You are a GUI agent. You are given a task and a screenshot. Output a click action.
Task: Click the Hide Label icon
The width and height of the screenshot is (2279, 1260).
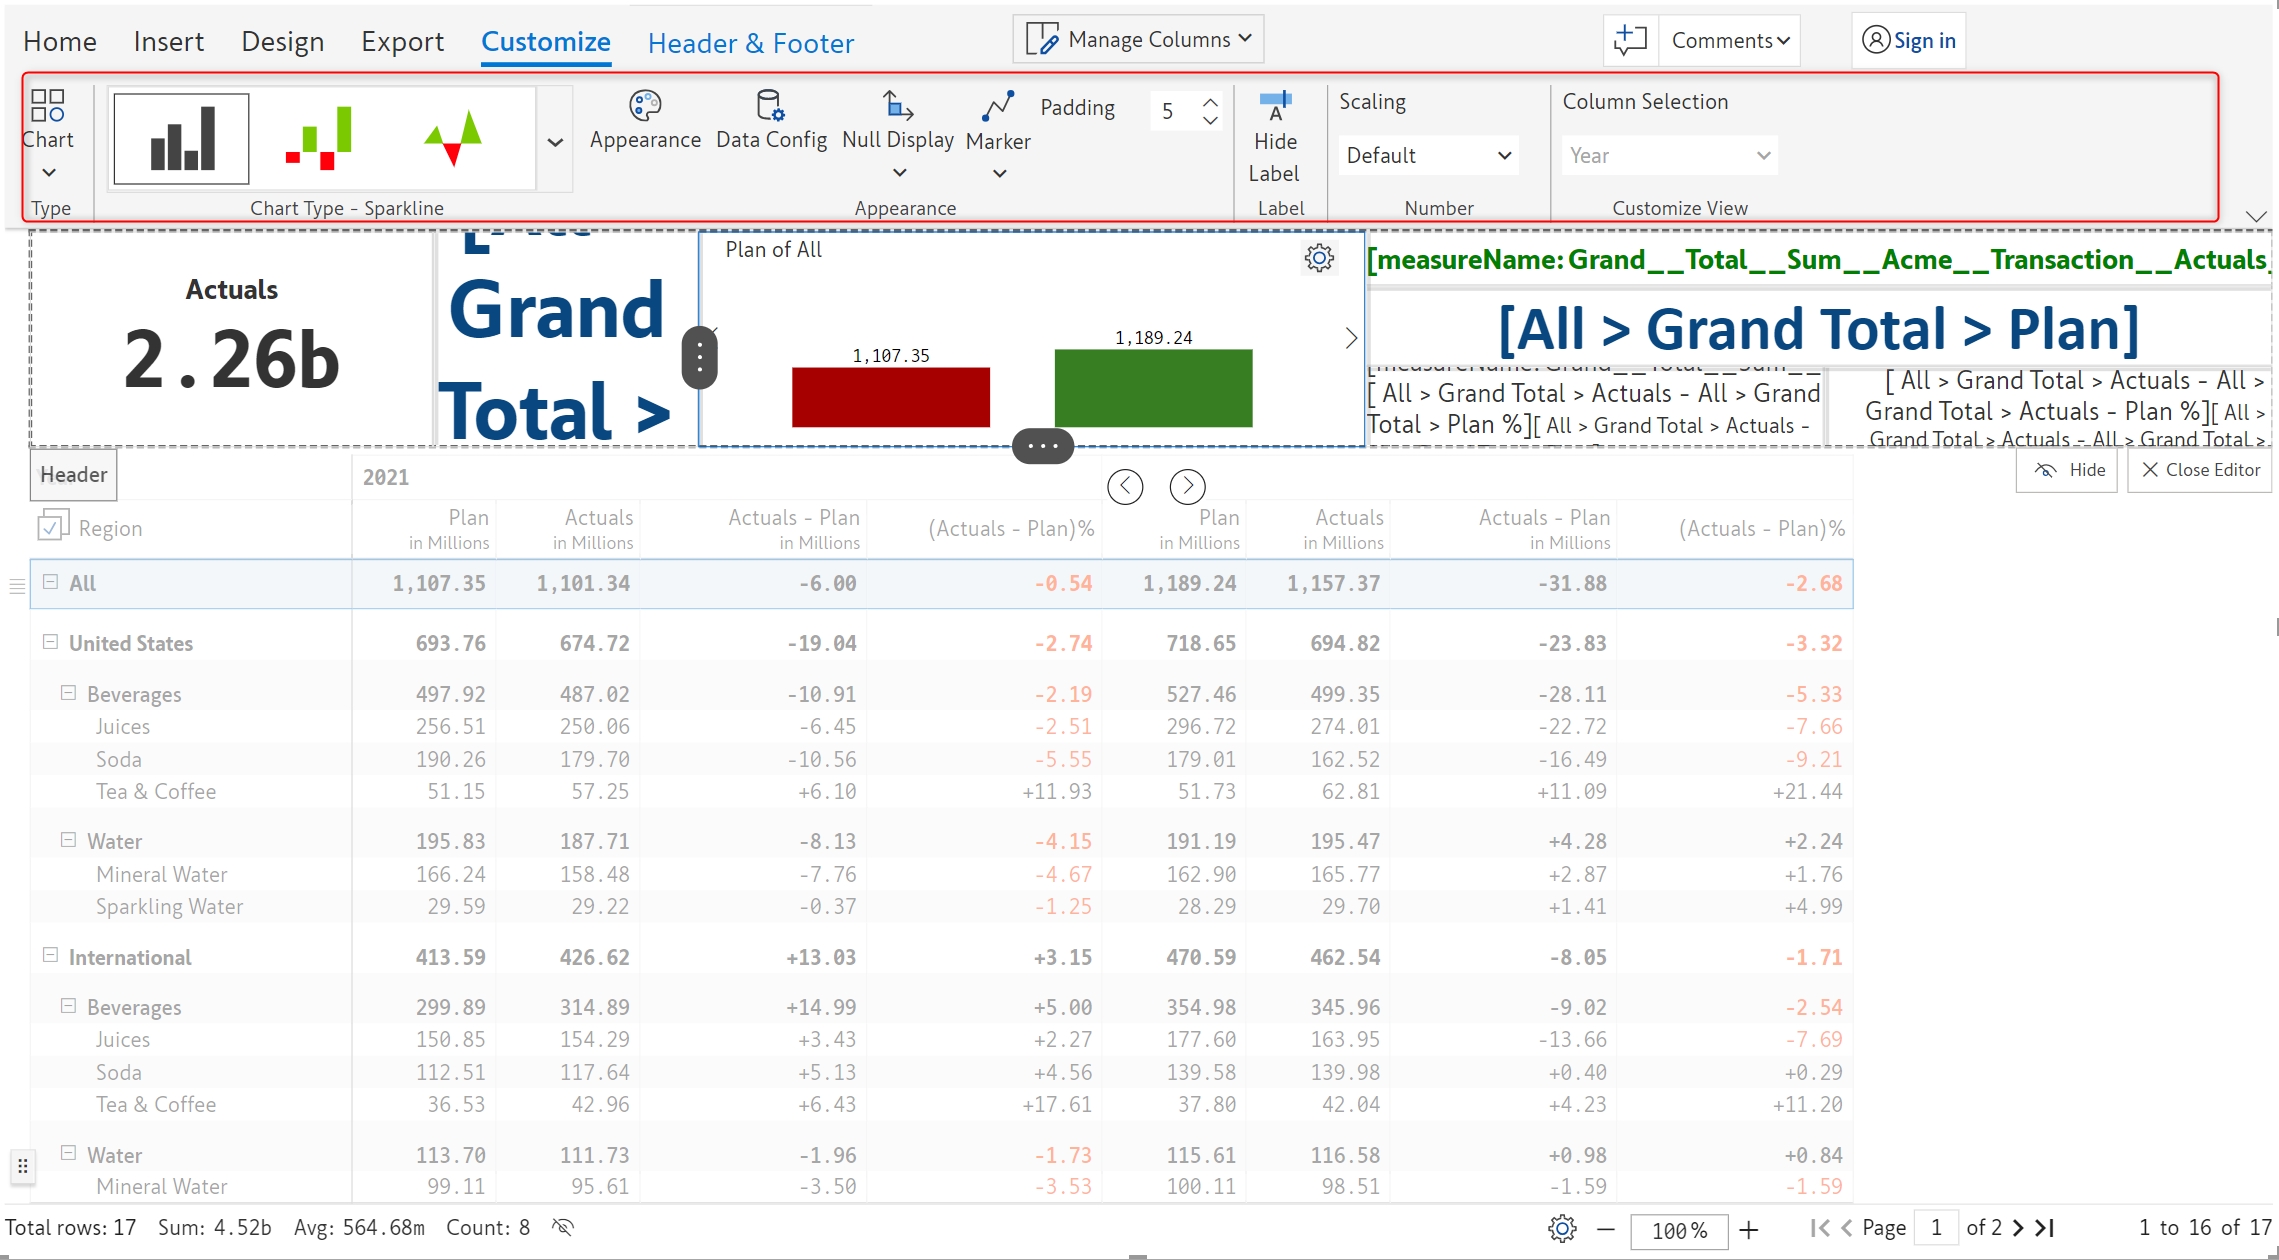pyautogui.click(x=1275, y=105)
